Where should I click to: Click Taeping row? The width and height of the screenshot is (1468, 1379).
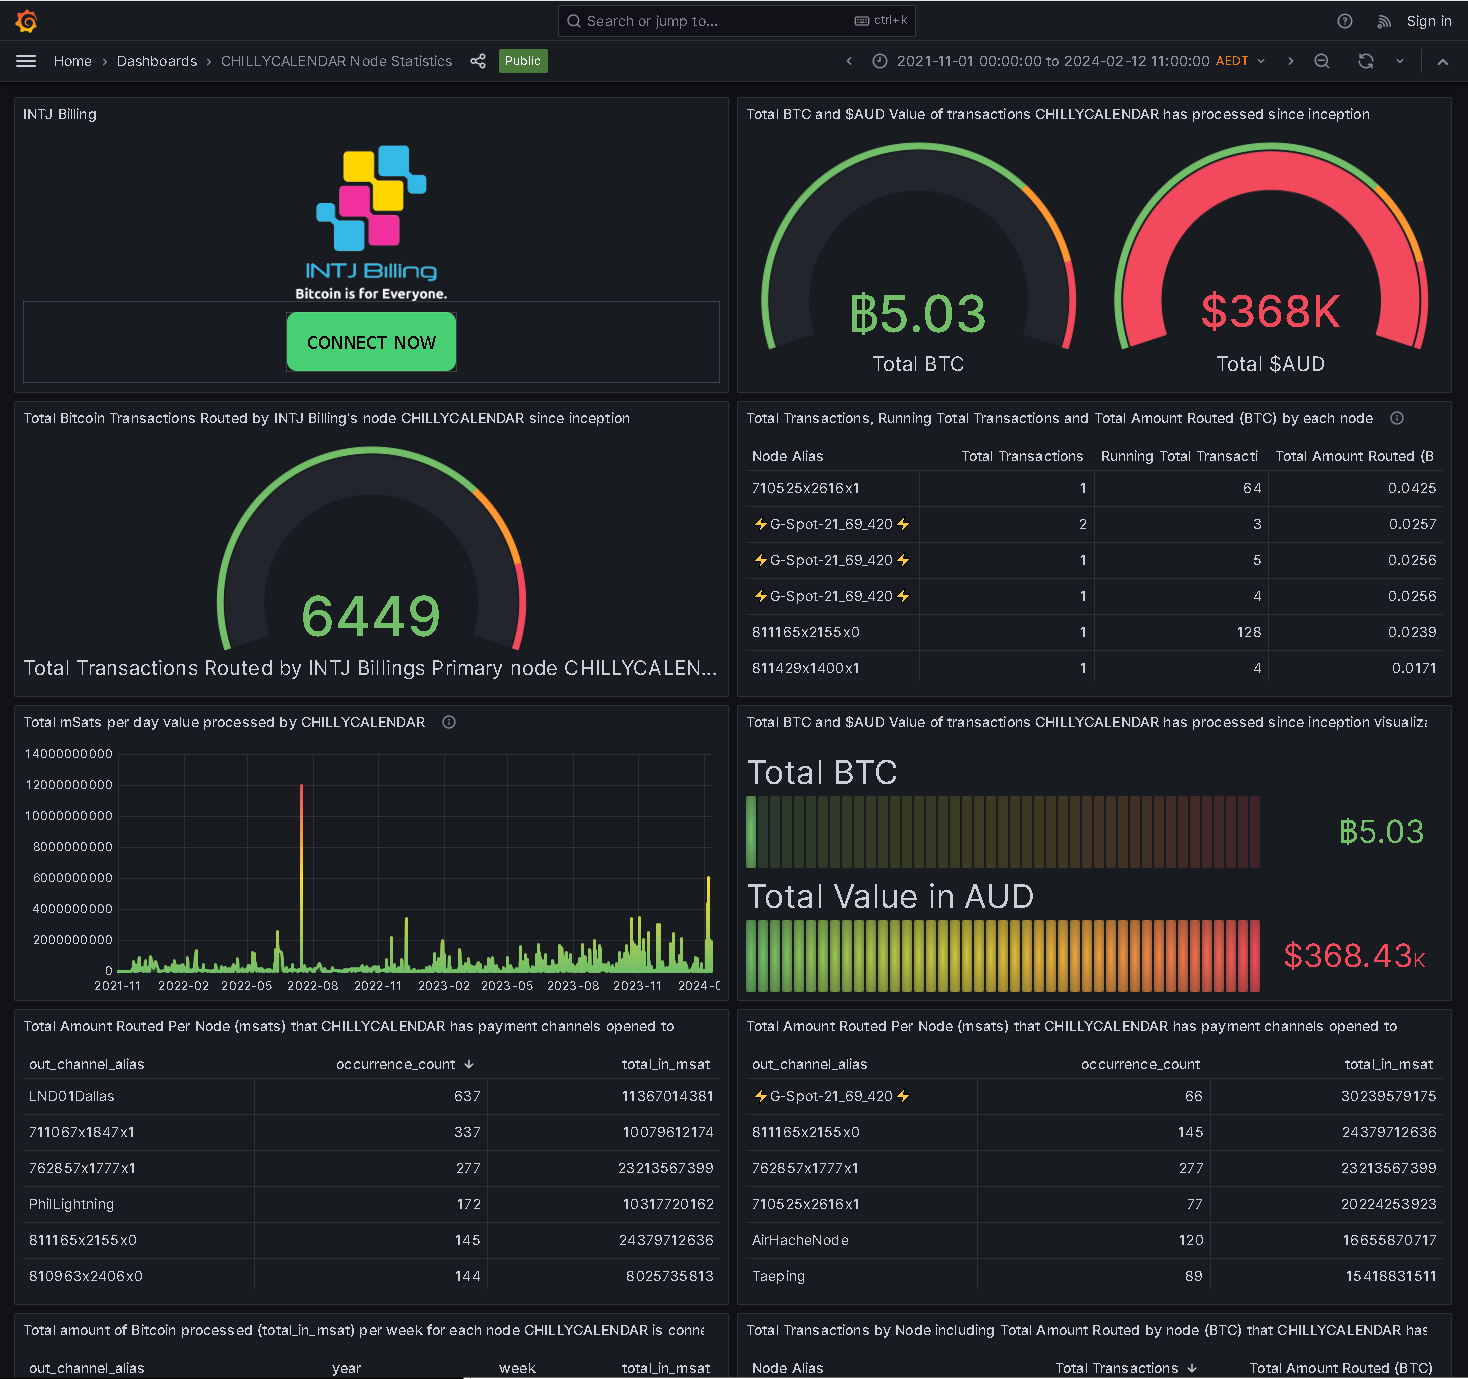(1094, 1276)
